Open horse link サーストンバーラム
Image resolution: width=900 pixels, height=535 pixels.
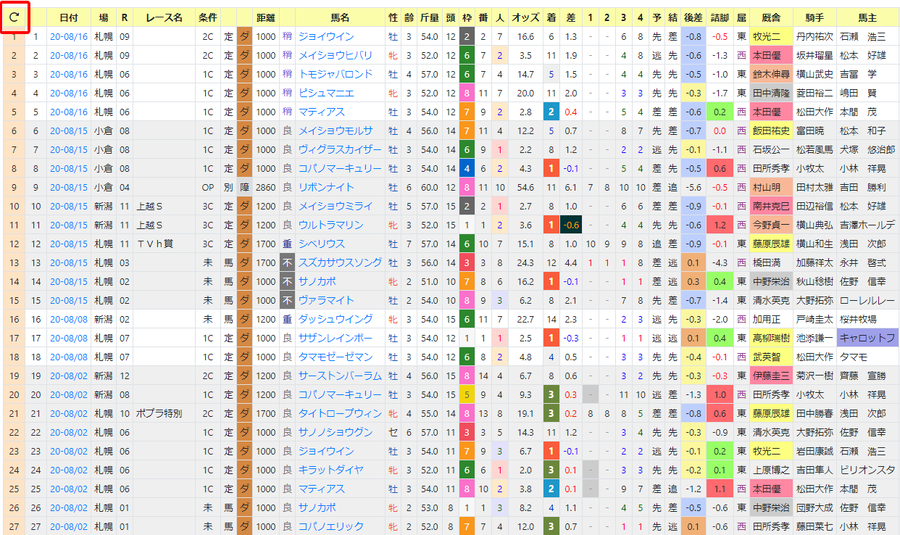(340, 376)
